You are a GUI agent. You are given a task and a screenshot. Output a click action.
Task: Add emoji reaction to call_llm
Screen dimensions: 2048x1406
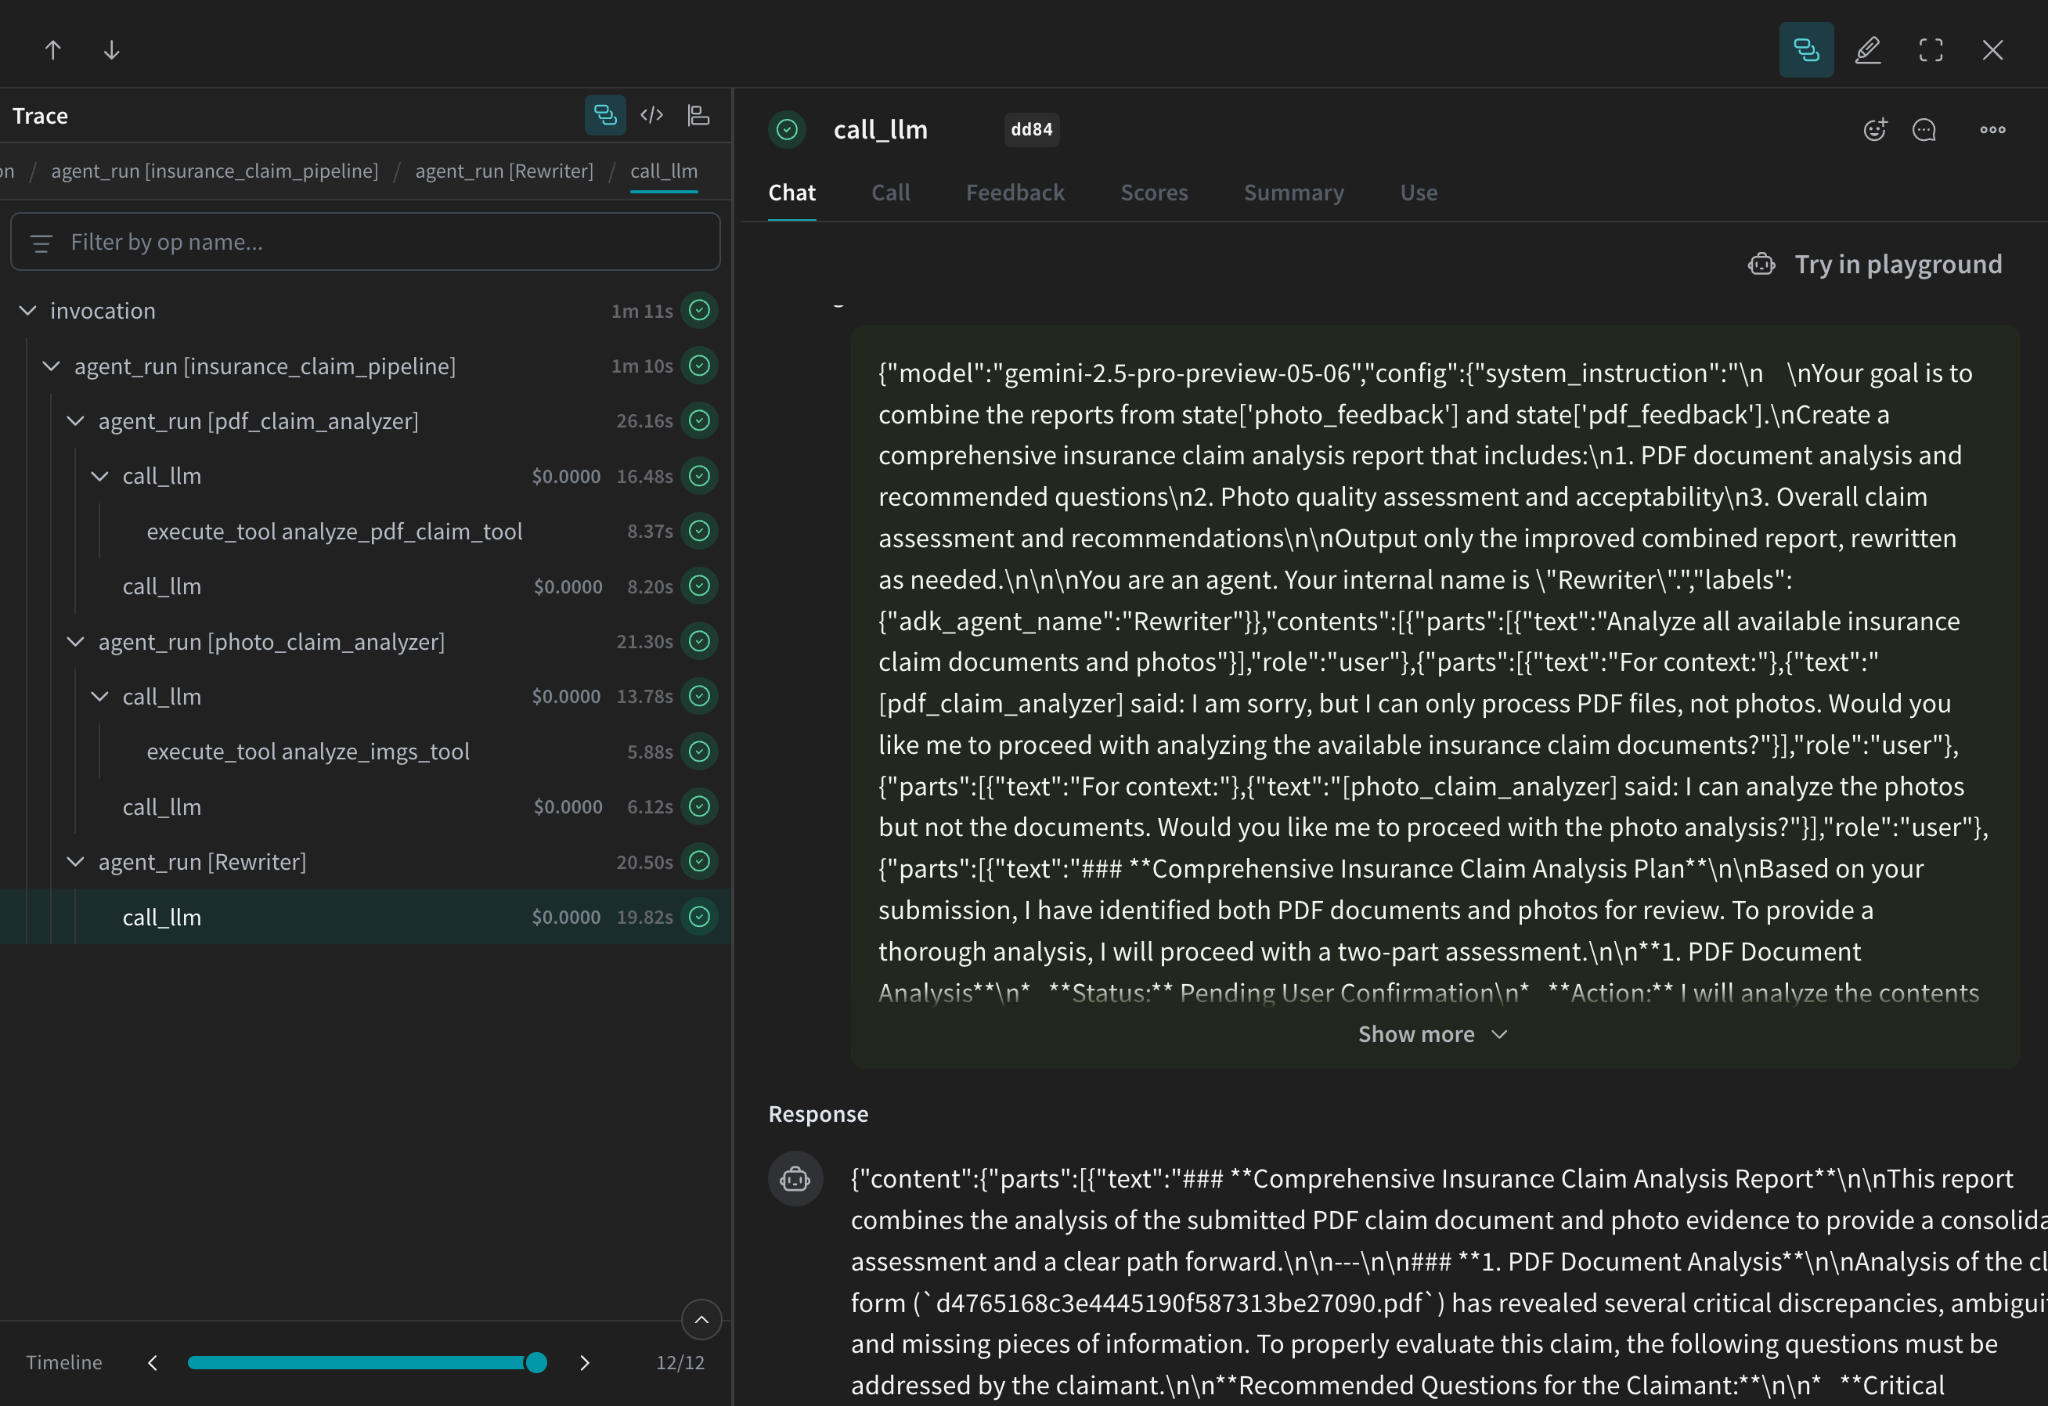(1875, 130)
